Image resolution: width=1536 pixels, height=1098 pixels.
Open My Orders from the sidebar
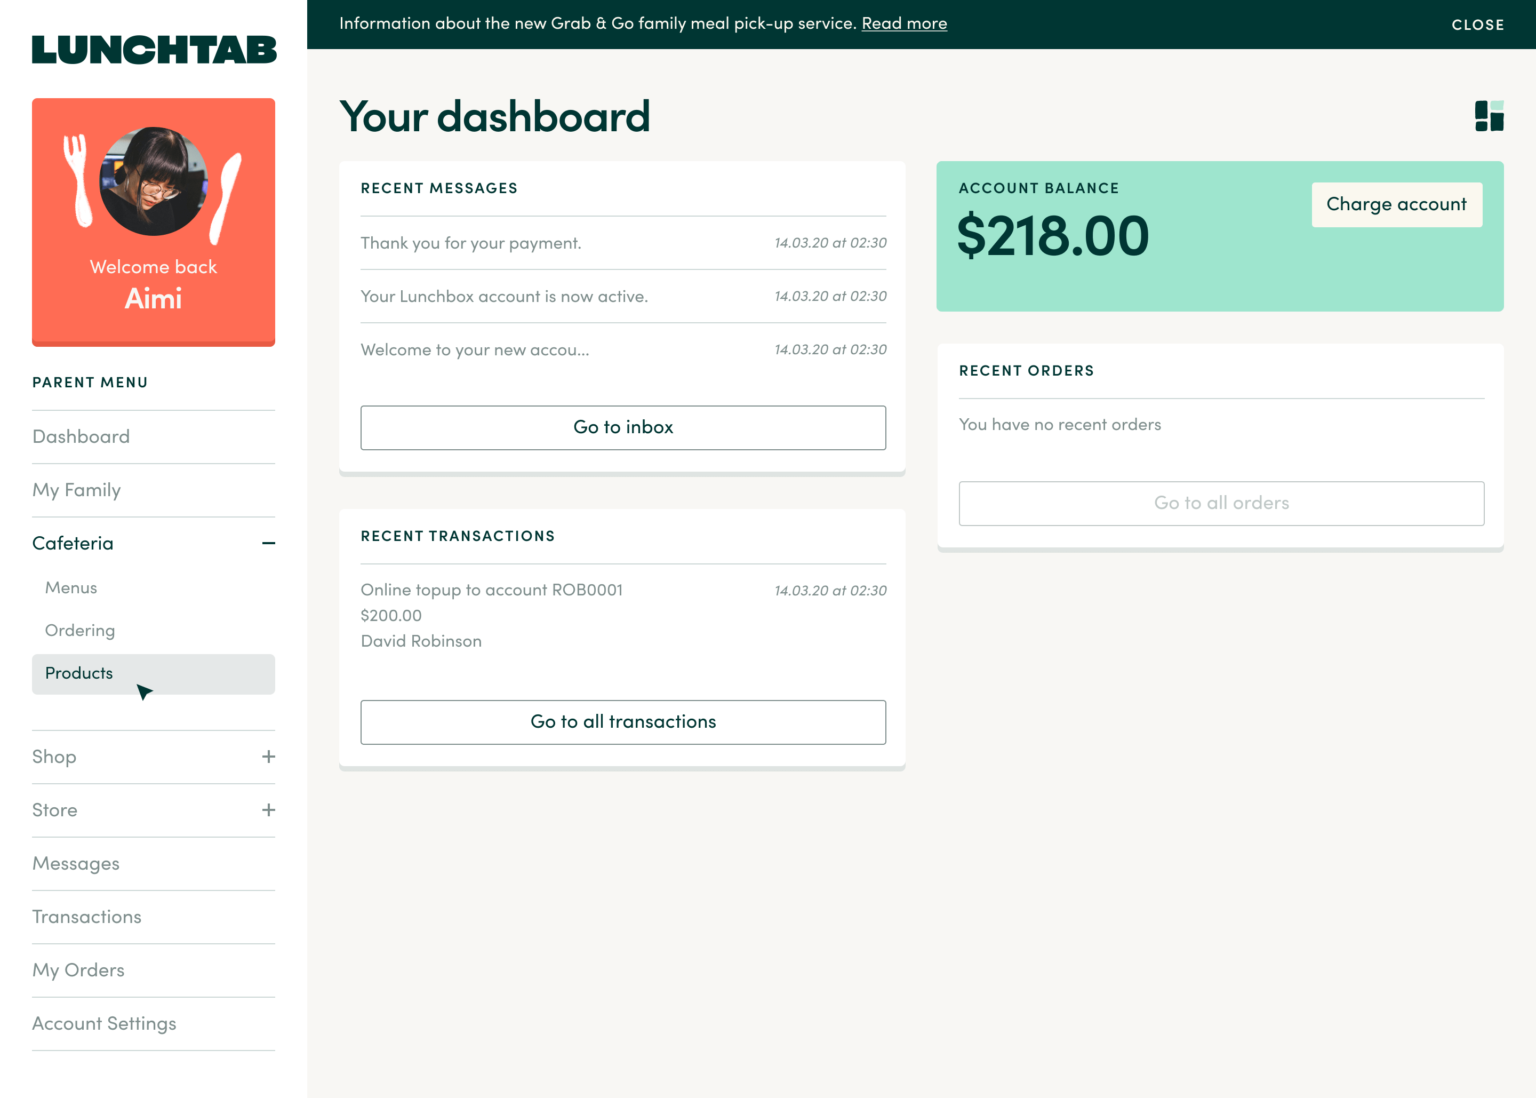click(x=78, y=969)
